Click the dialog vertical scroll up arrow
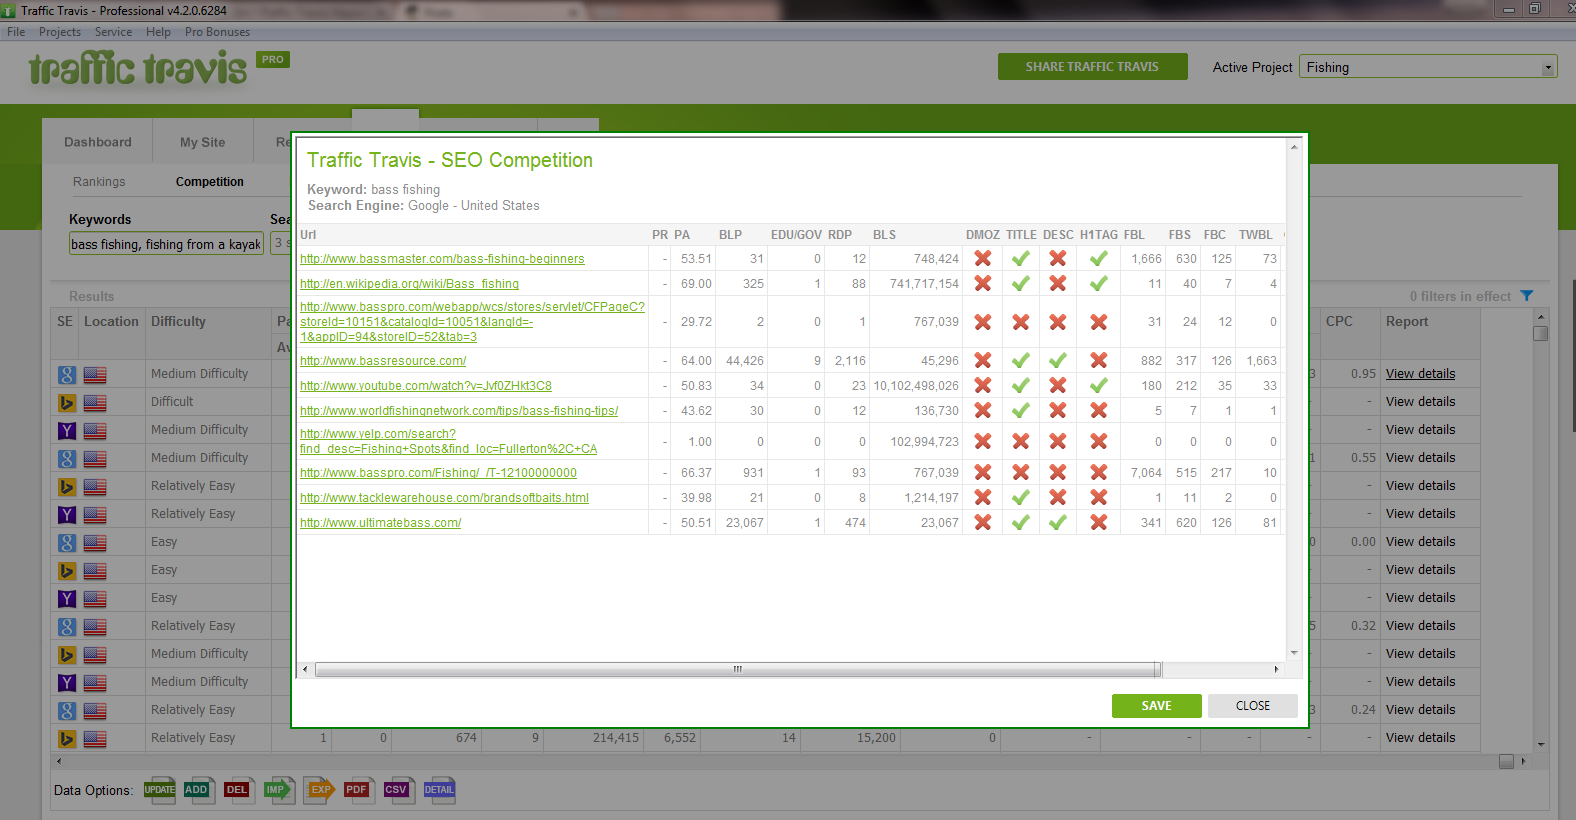 1294,147
